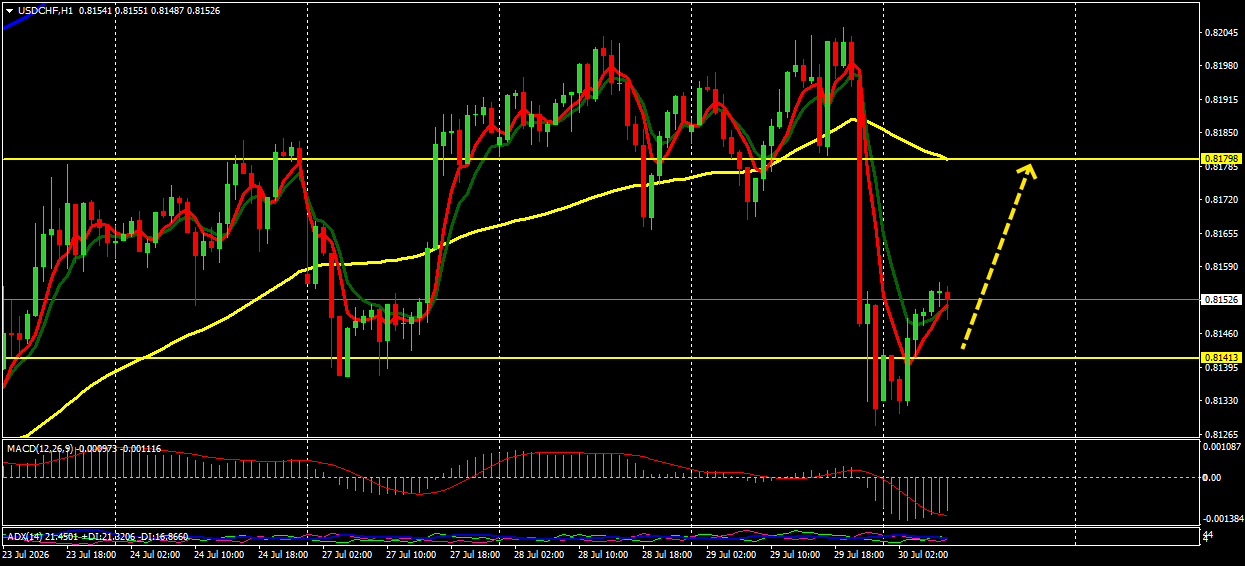Click the 28 Jul 02:00 time label
The width and height of the screenshot is (1245, 566).
tap(538, 553)
